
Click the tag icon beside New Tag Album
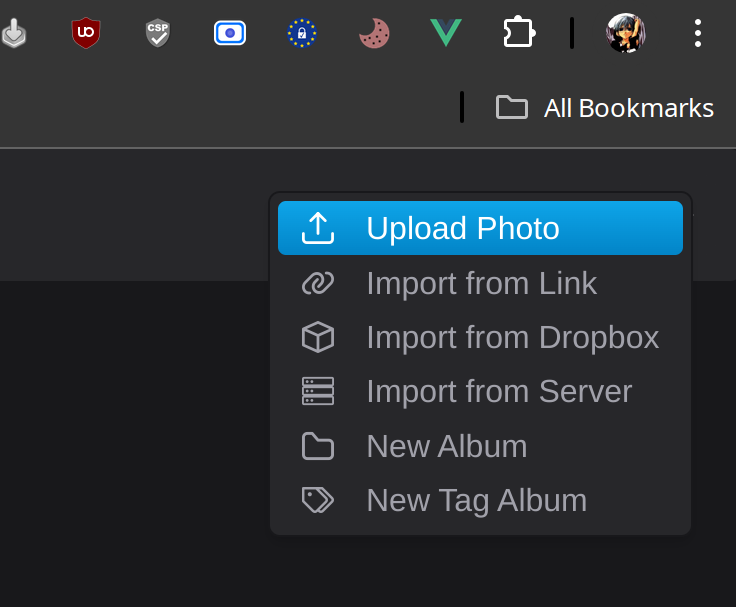tap(318, 500)
